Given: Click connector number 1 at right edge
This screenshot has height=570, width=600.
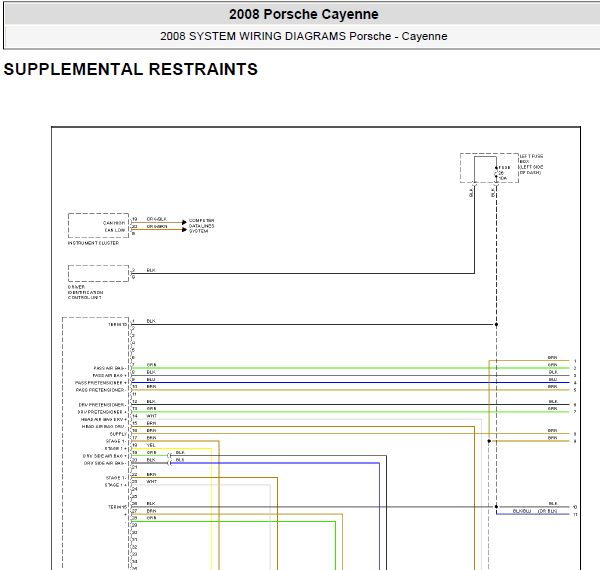Looking at the screenshot, I should [x=575, y=361].
